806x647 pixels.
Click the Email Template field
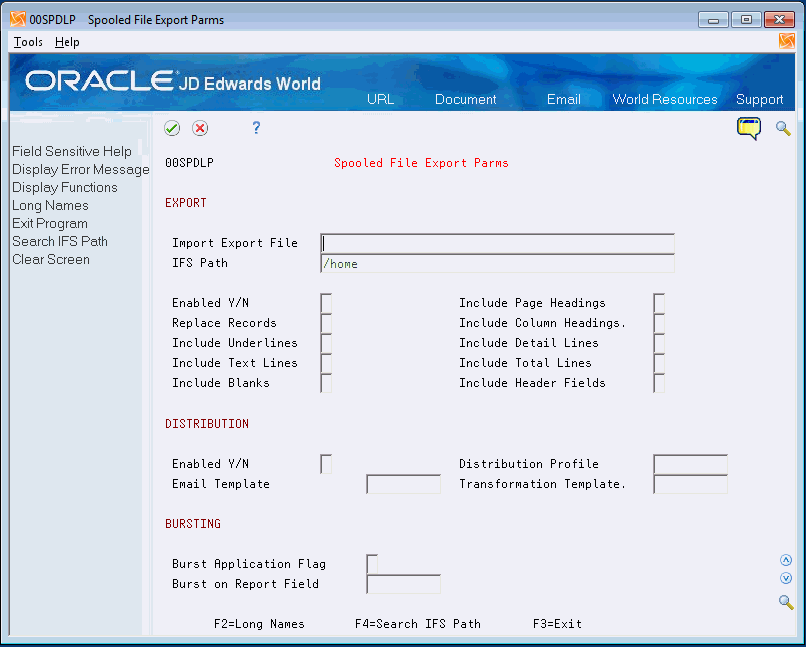coord(404,484)
